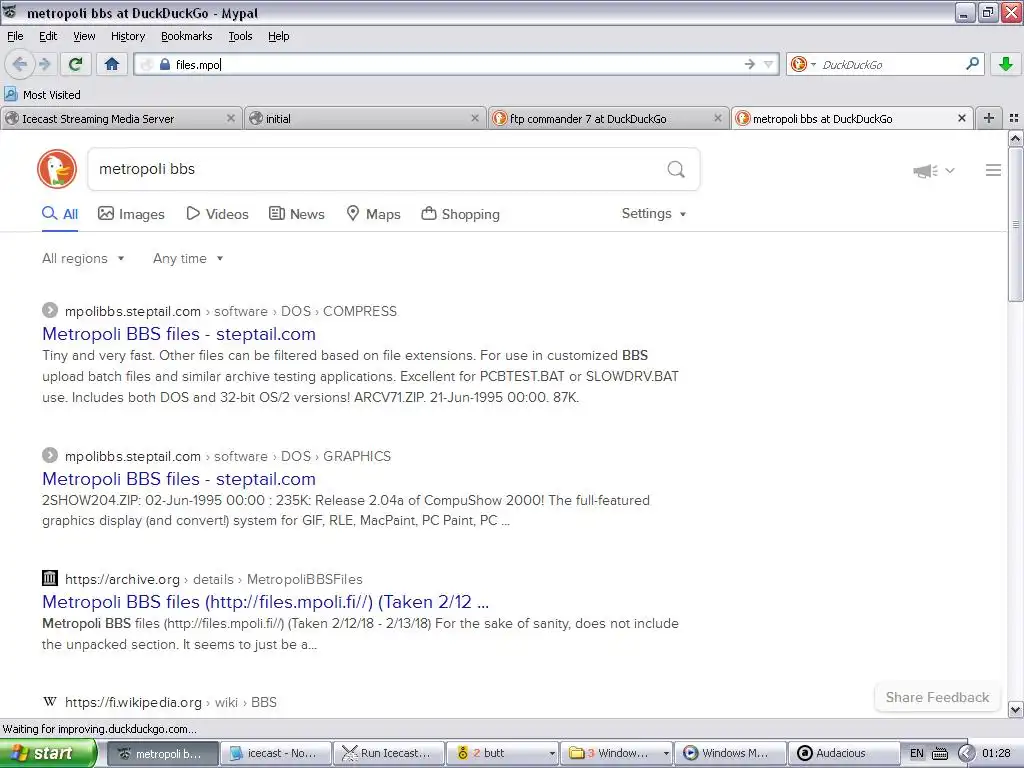Open the Help menu

278,36
